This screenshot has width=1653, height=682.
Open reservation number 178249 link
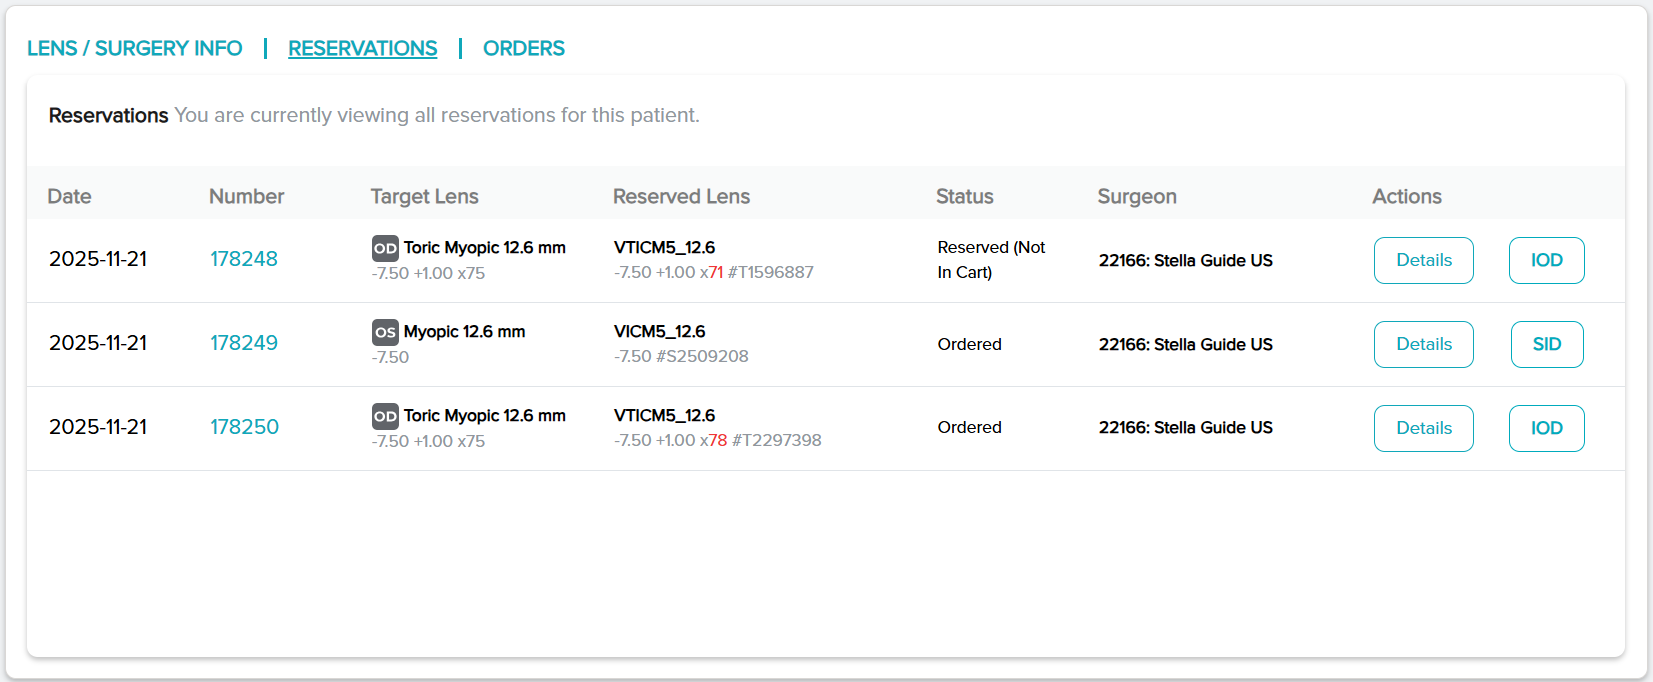[244, 343]
